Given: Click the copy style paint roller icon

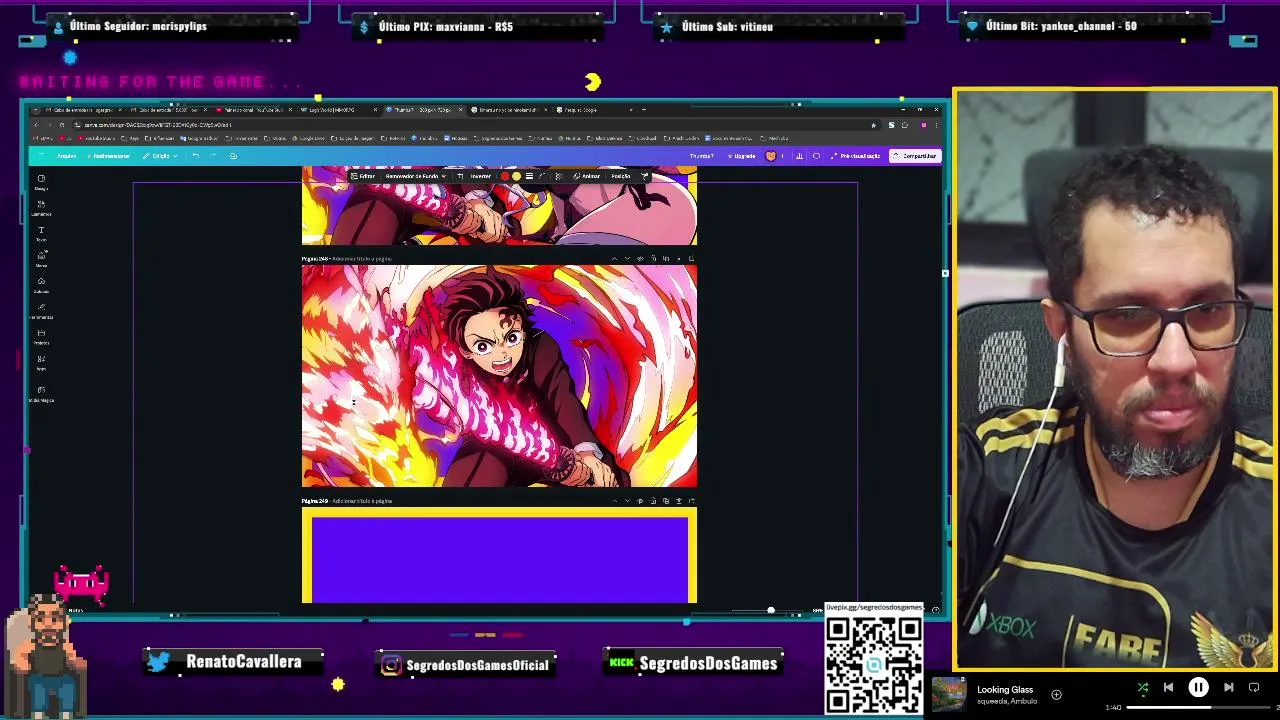Looking at the screenshot, I should (645, 176).
